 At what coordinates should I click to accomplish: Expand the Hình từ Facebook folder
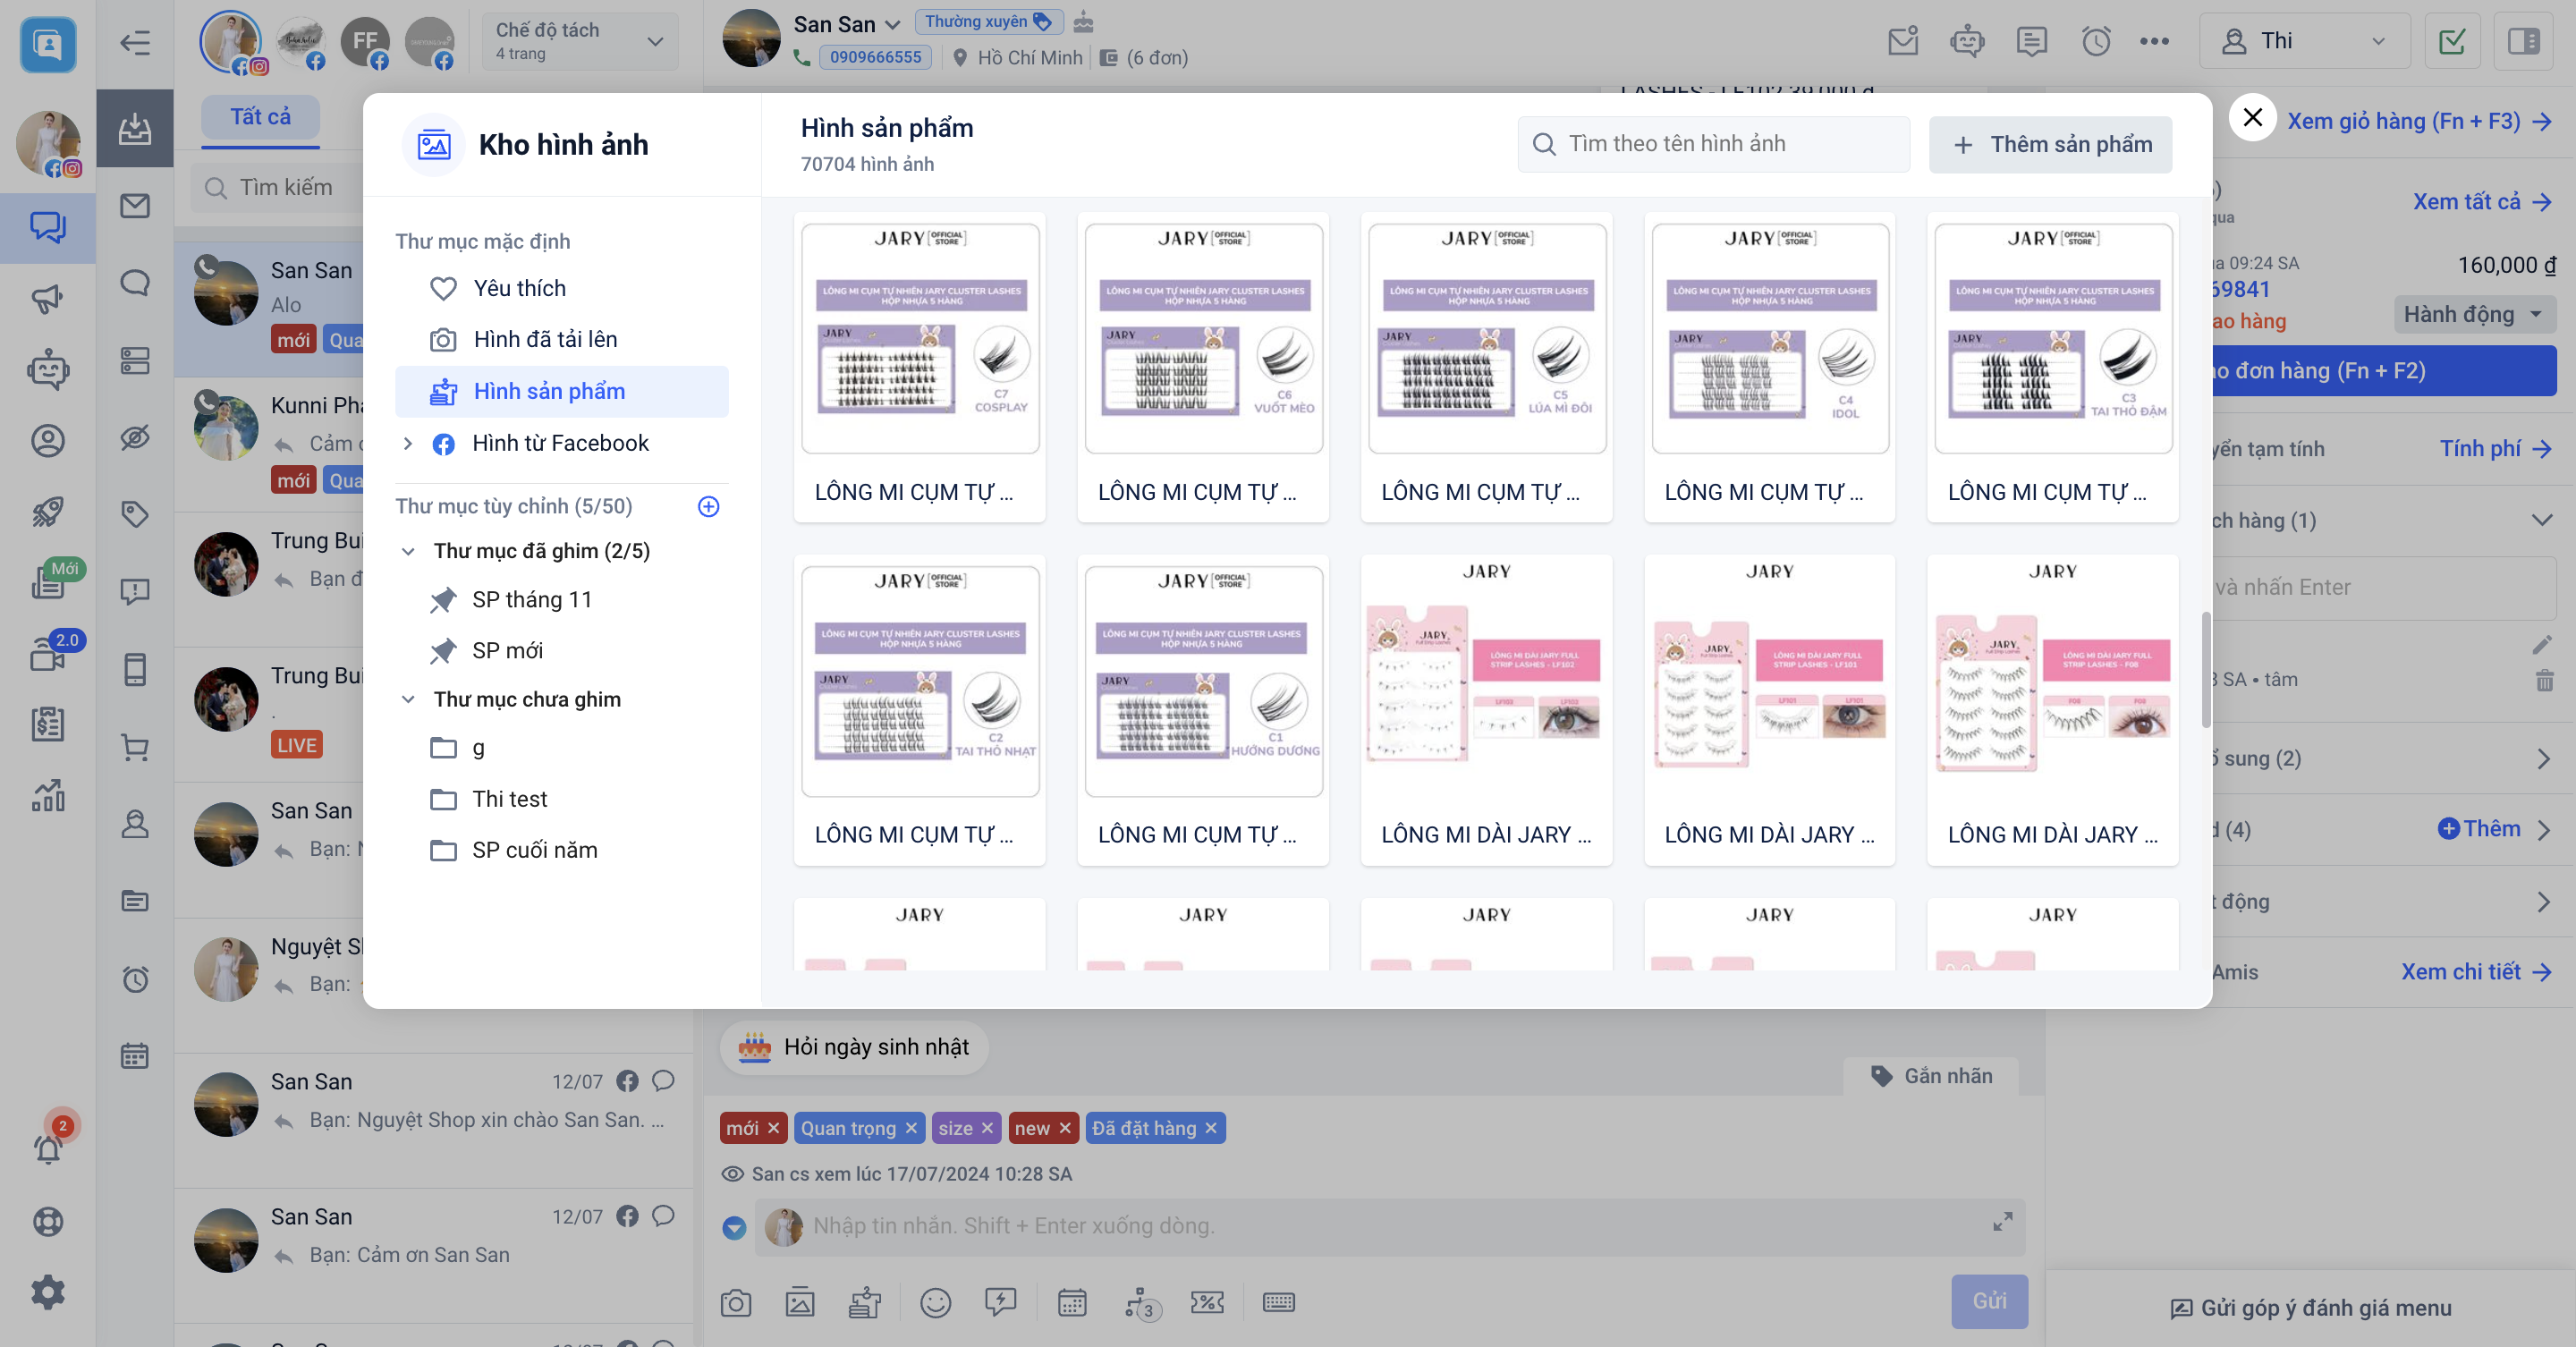tap(408, 444)
